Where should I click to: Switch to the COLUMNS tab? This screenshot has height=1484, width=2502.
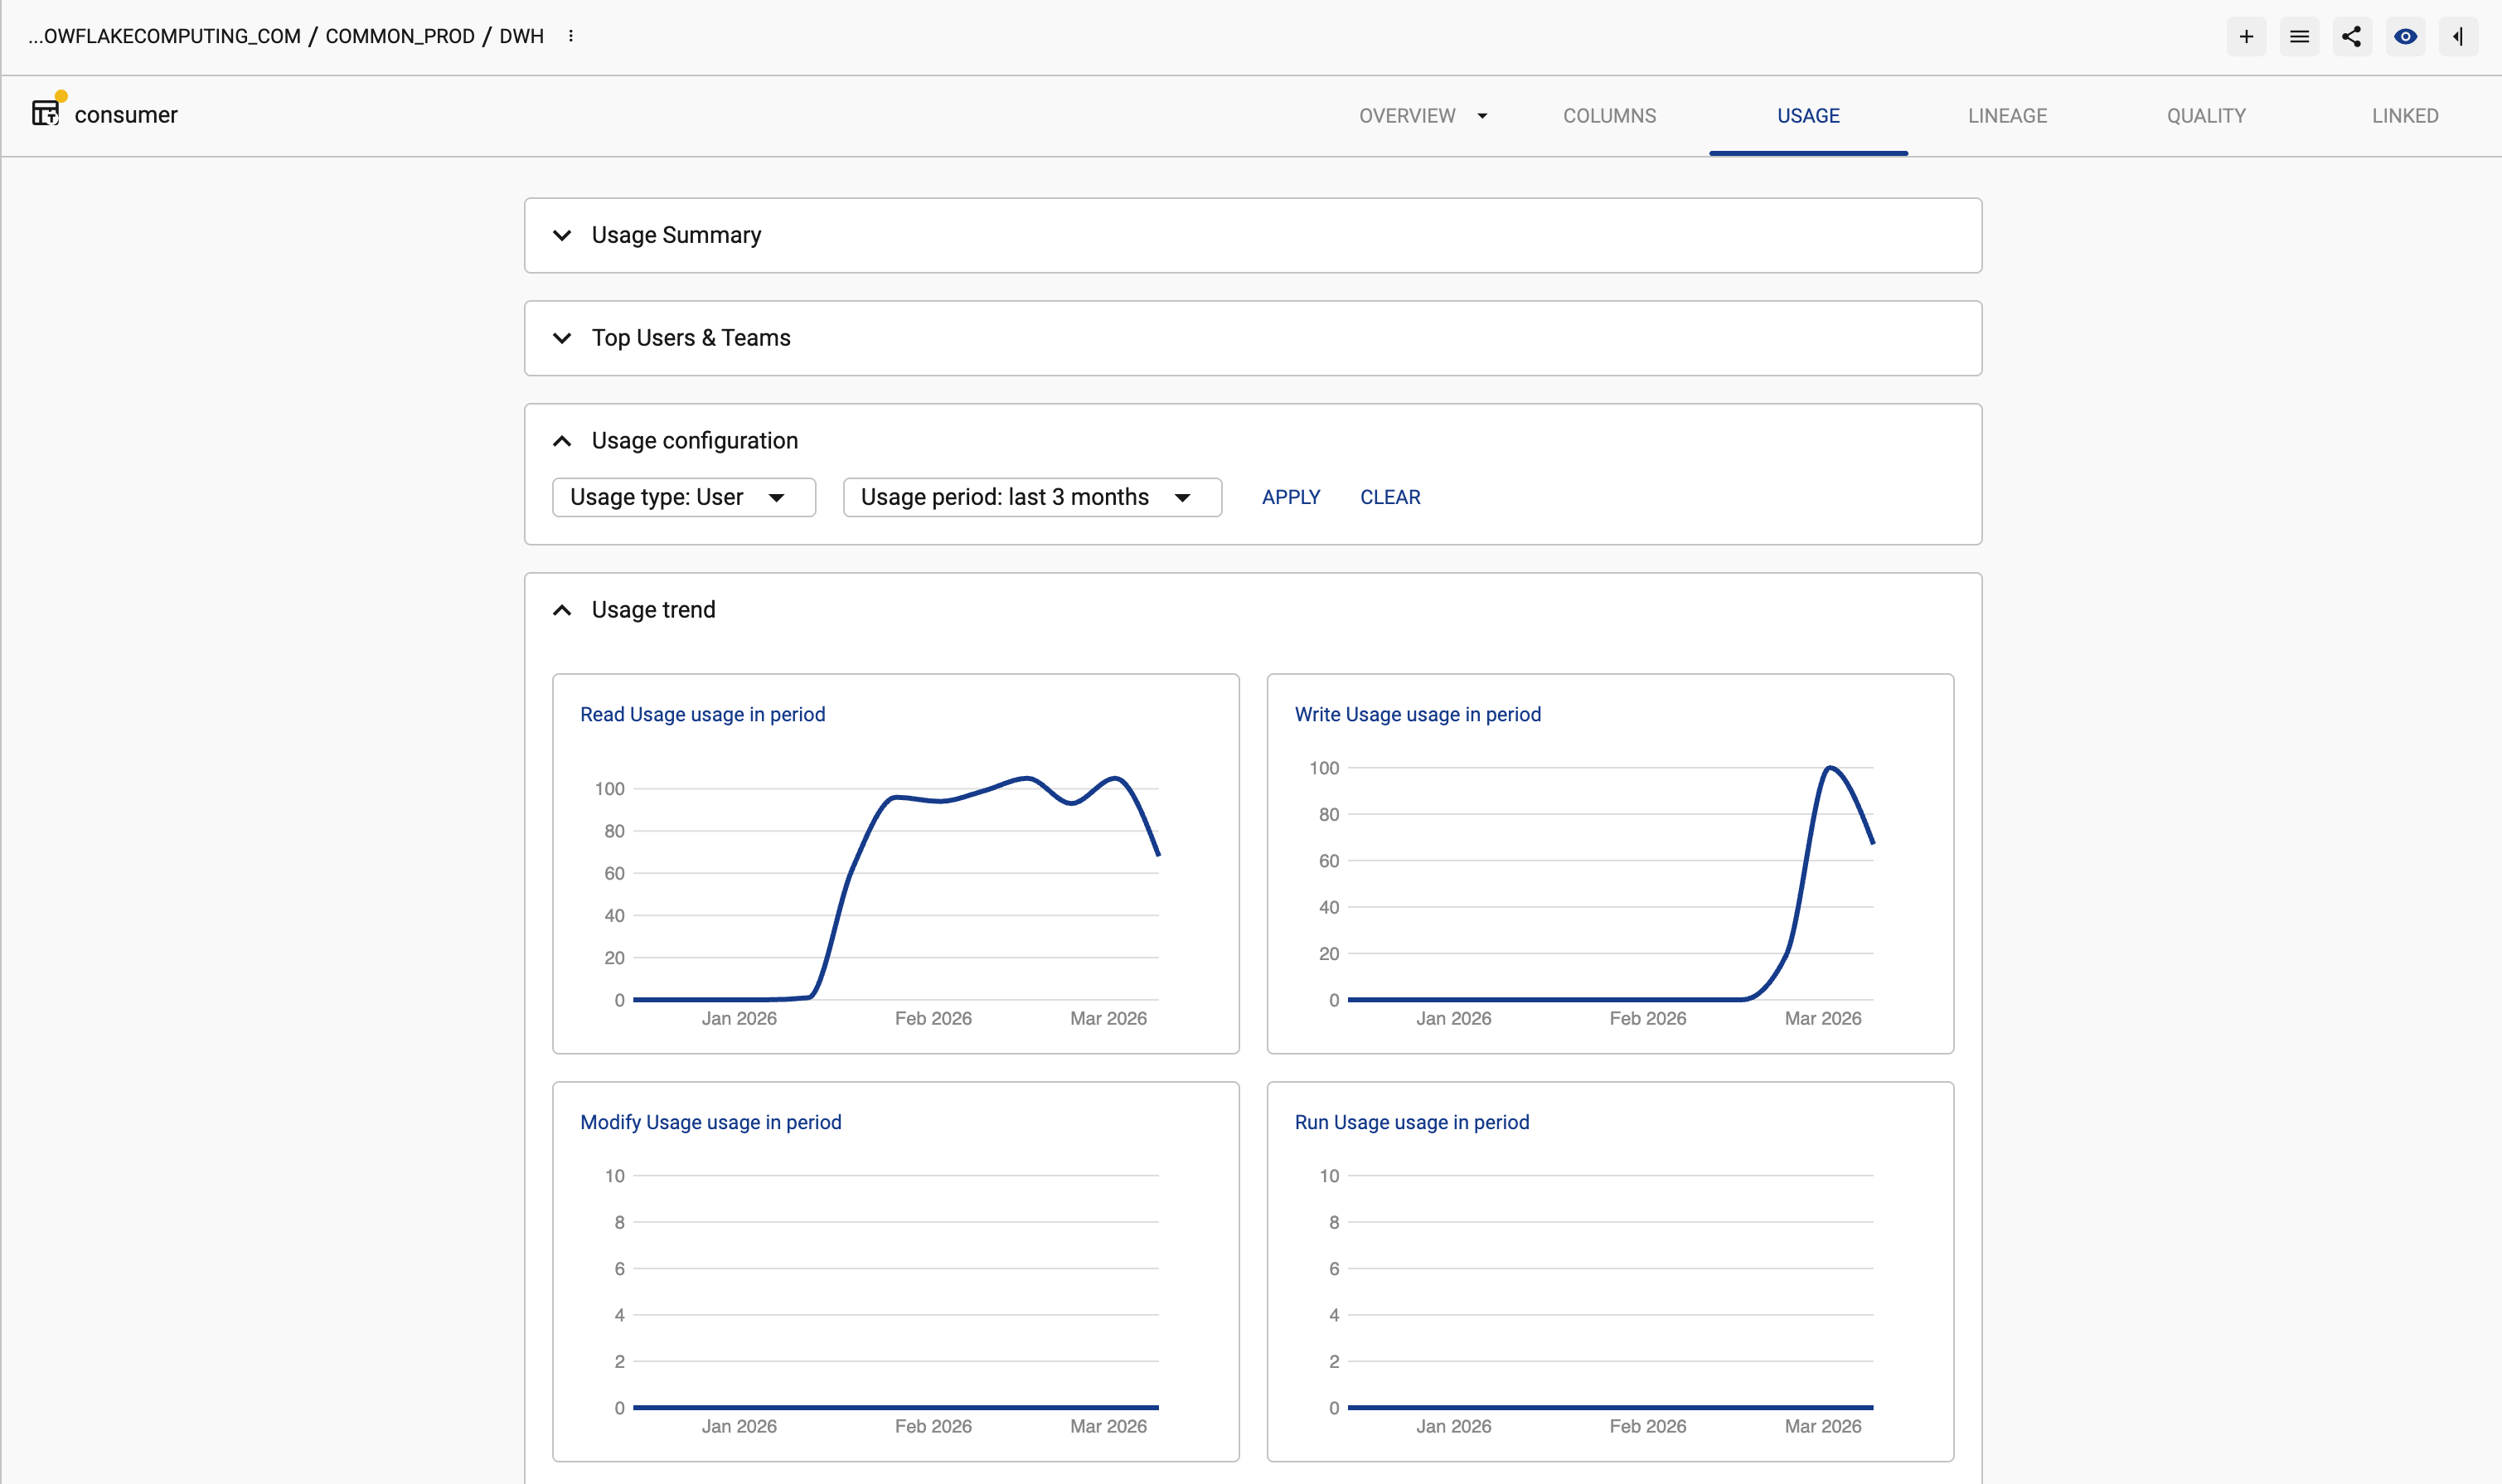(1609, 116)
